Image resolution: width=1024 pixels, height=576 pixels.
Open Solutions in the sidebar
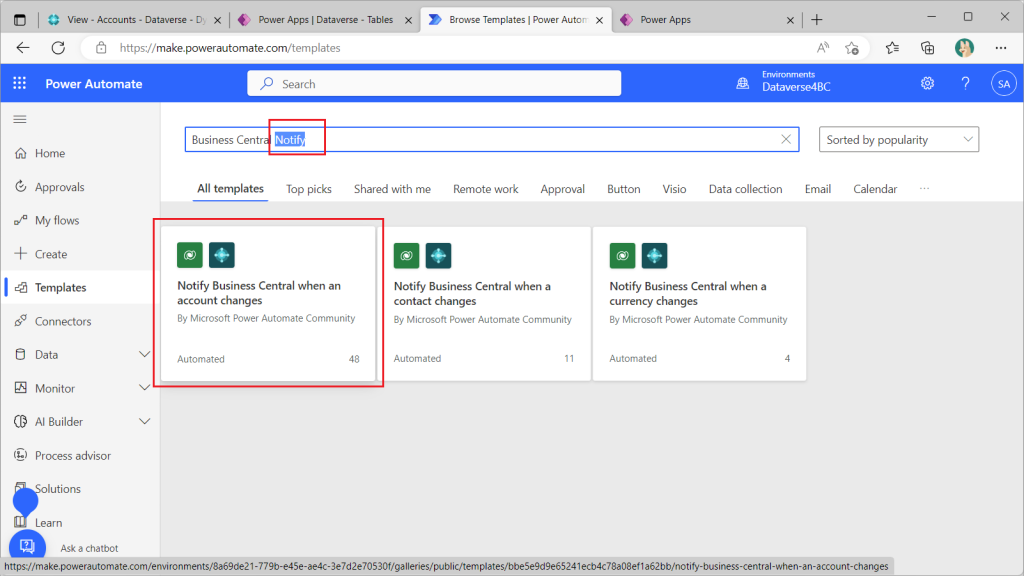point(80,489)
